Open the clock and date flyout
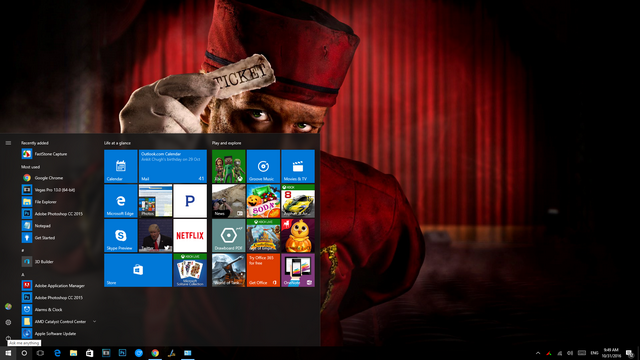The height and width of the screenshot is (360, 640). pos(611,353)
